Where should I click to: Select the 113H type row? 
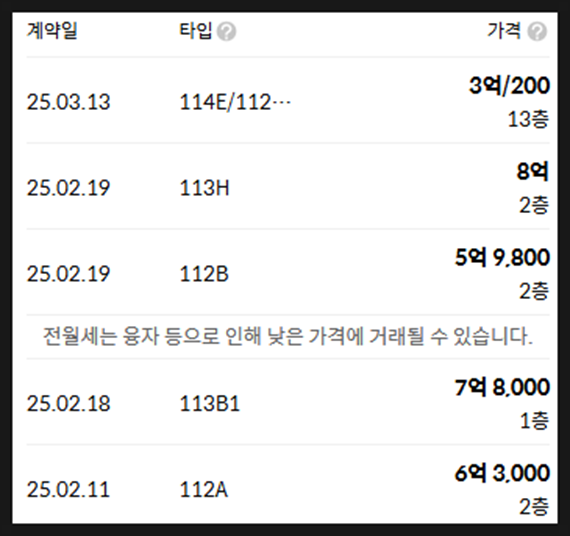coord(288,186)
